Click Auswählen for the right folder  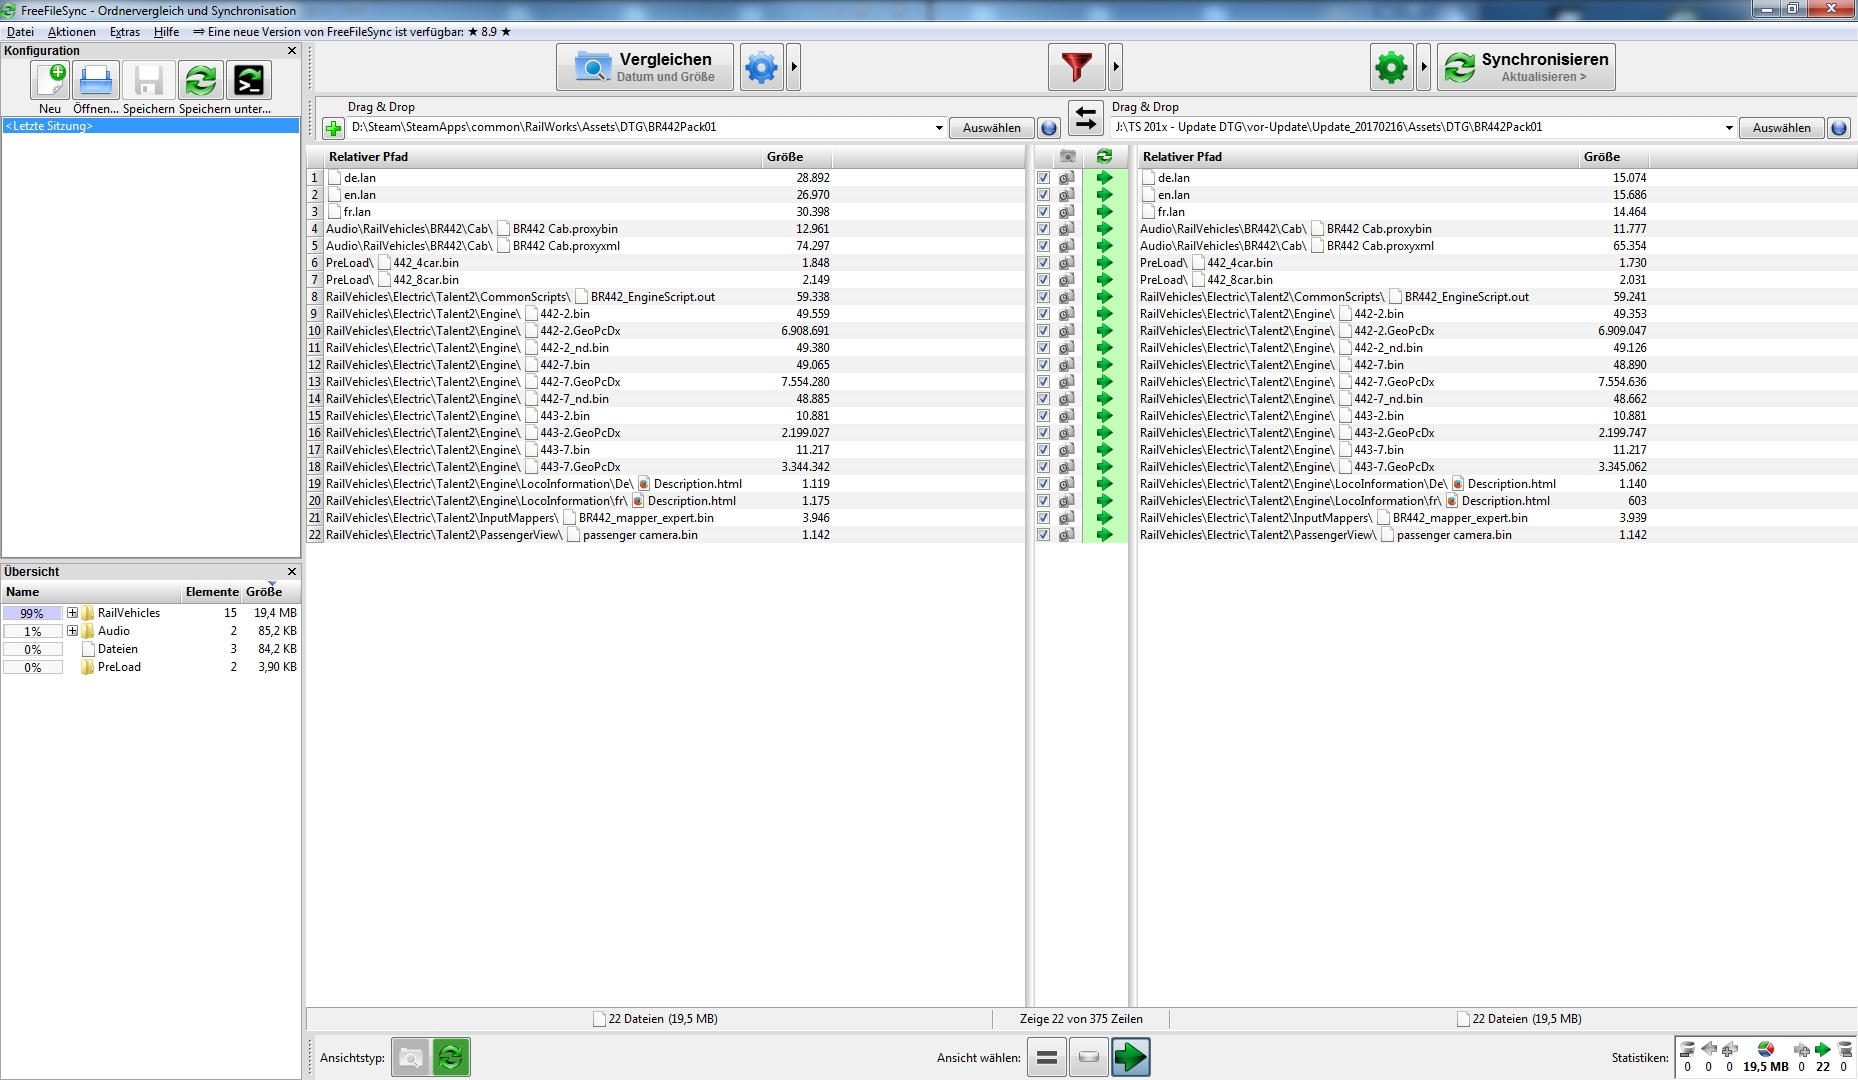[1782, 128]
